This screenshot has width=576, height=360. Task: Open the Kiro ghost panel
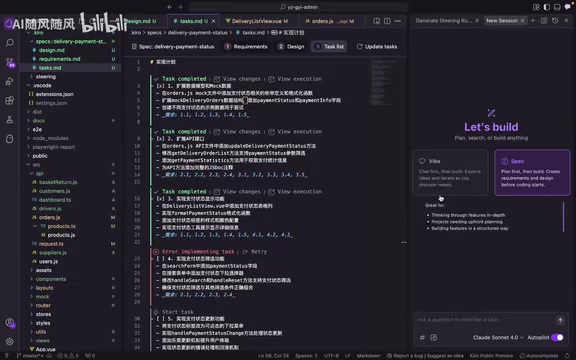[10, 138]
